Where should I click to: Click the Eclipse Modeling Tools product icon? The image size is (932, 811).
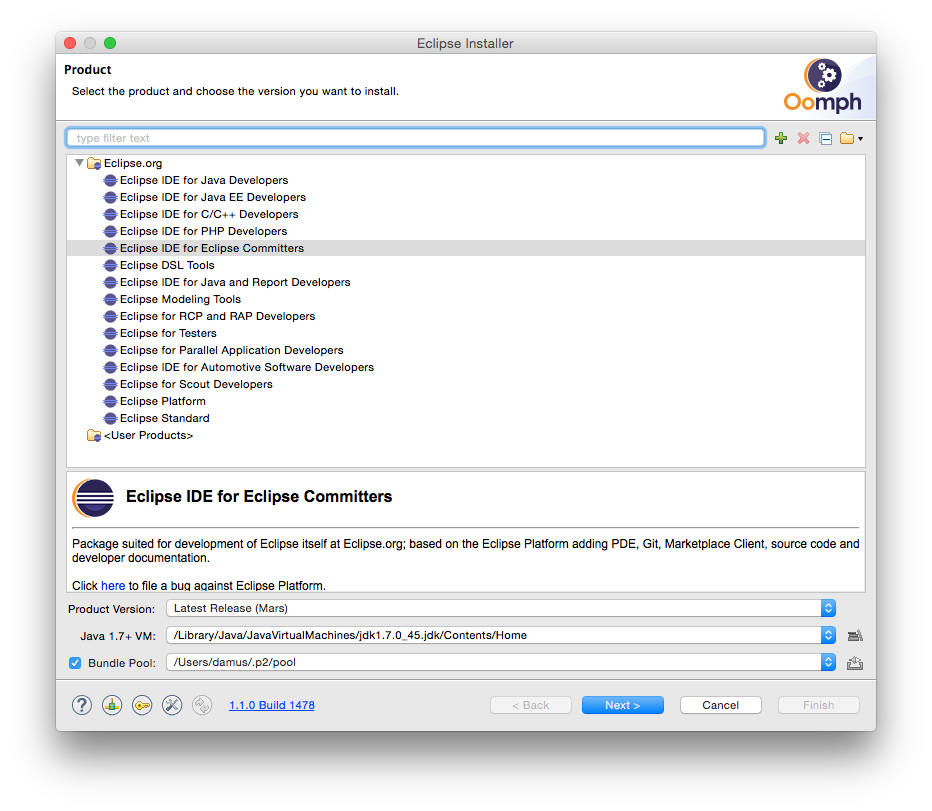(110, 299)
